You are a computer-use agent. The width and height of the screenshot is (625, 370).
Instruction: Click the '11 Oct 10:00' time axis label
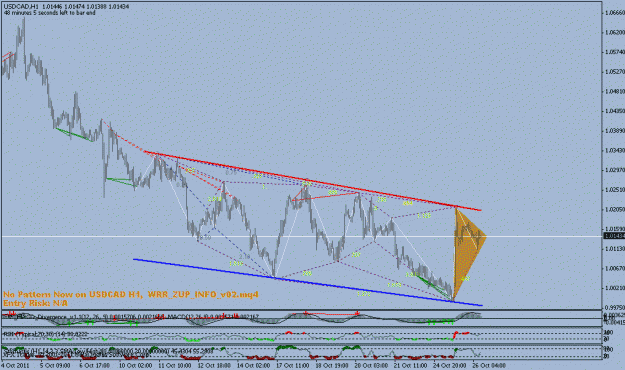coord(175,365)
